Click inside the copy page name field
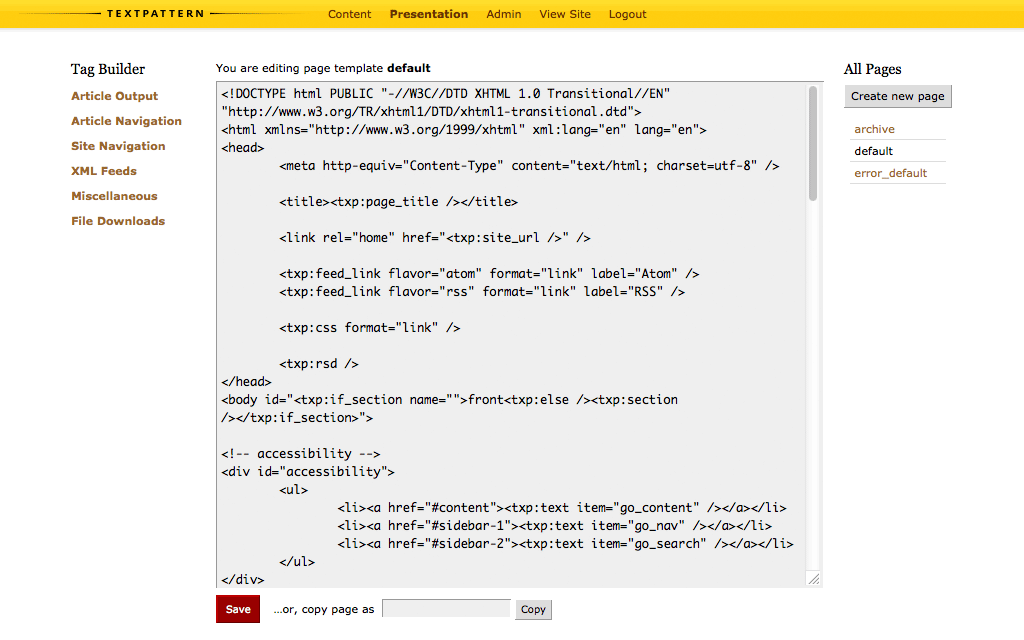Image resolution: width=1024 pixels, height=640 pixels. tap(445, 609)
